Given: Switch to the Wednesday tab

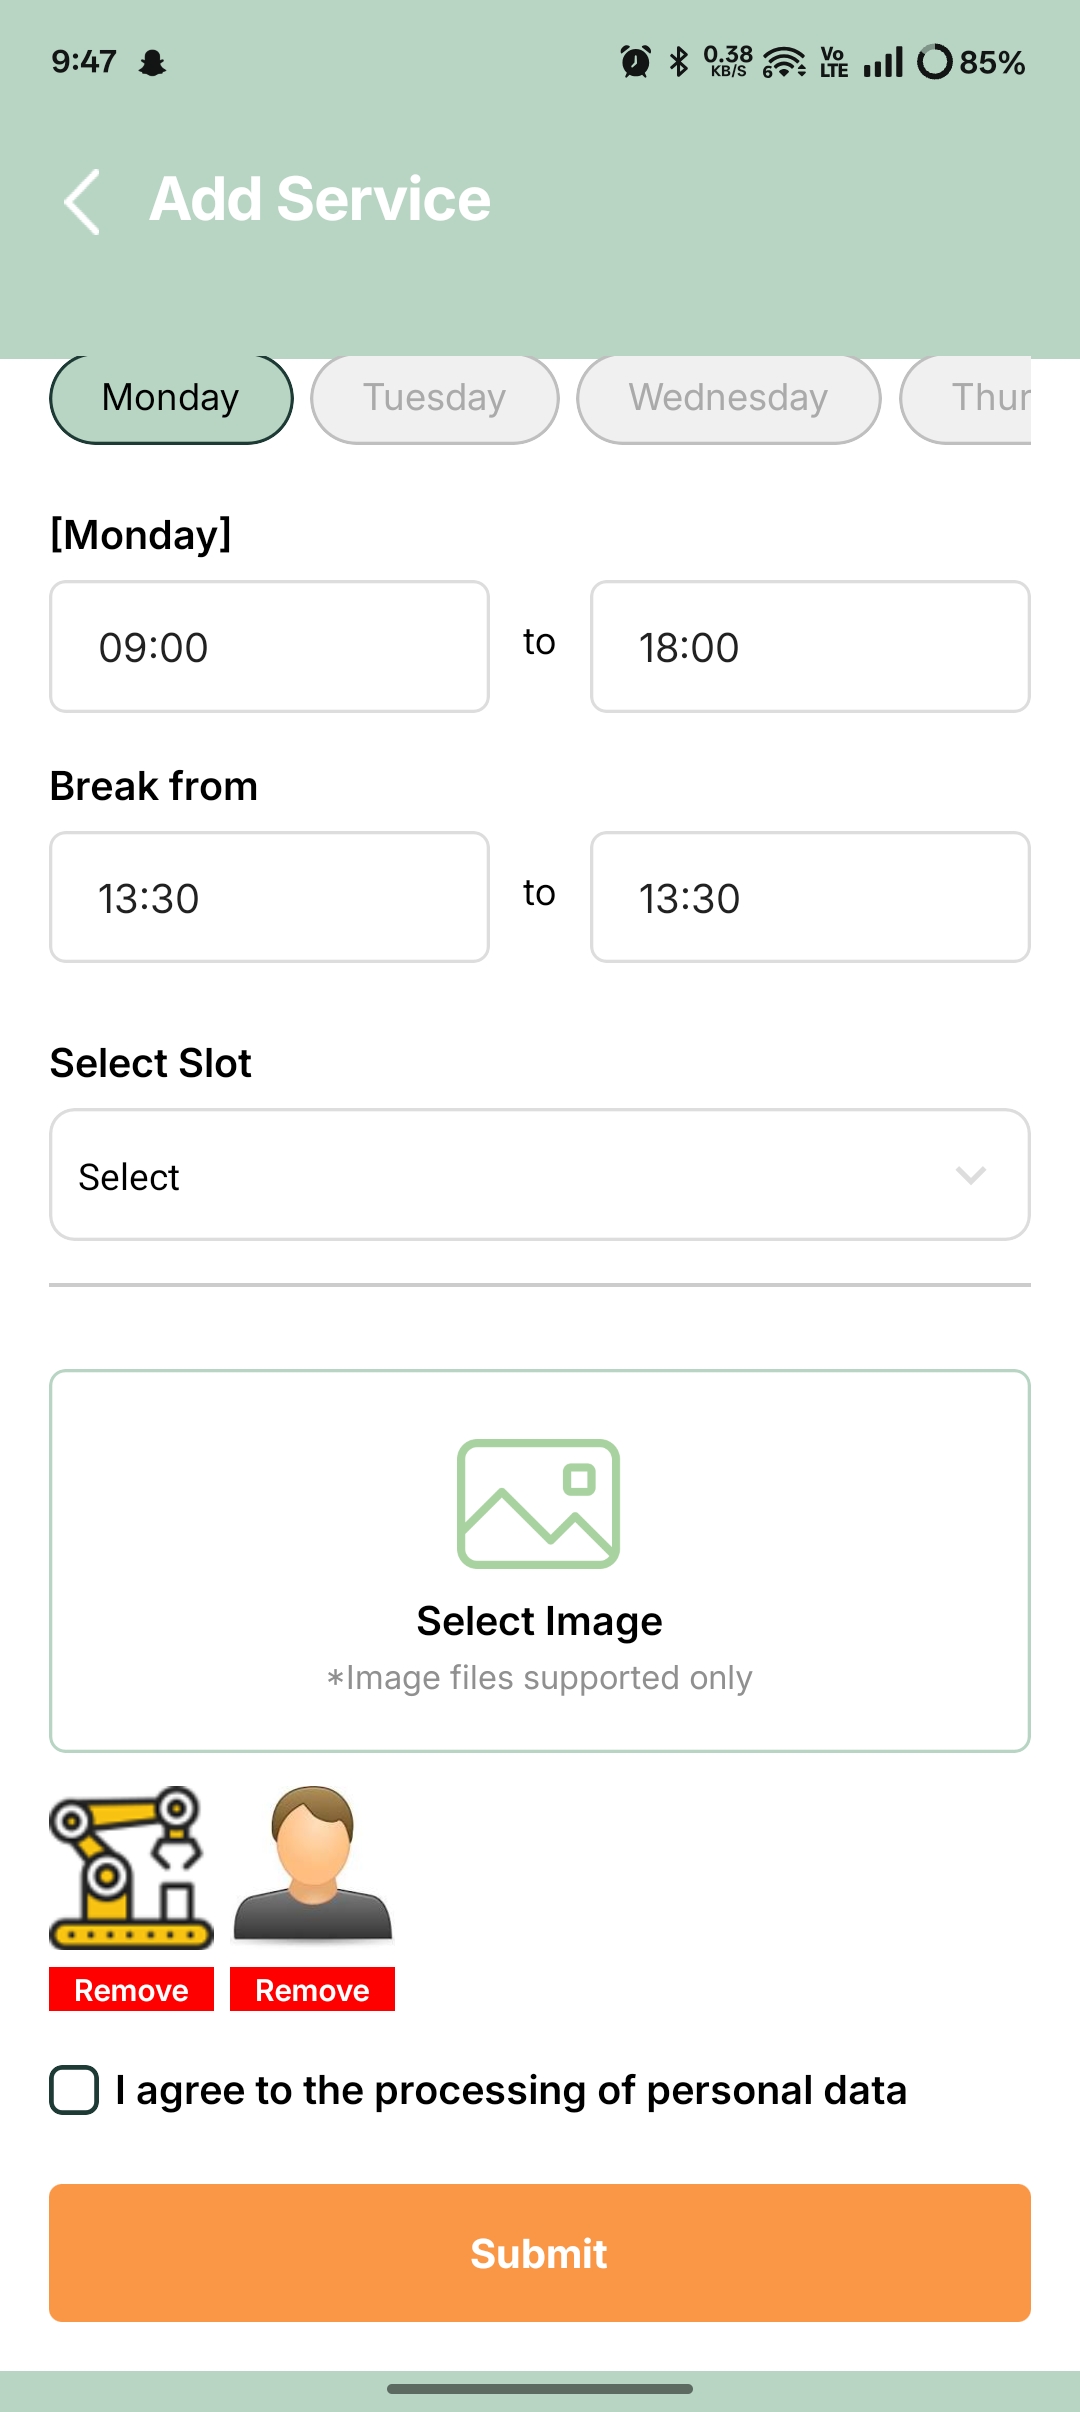Looking at the screenshot, I should (728, 398).
